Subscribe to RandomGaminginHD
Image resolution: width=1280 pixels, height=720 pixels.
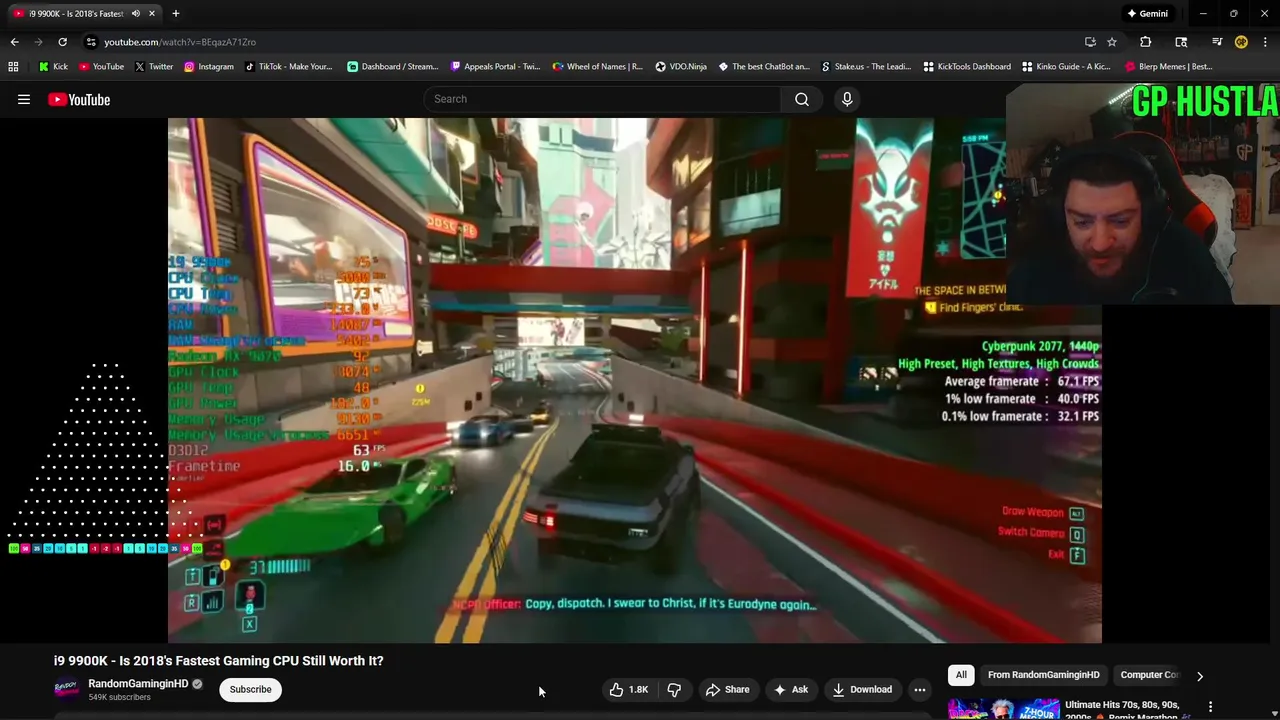(x=250, y=689)
